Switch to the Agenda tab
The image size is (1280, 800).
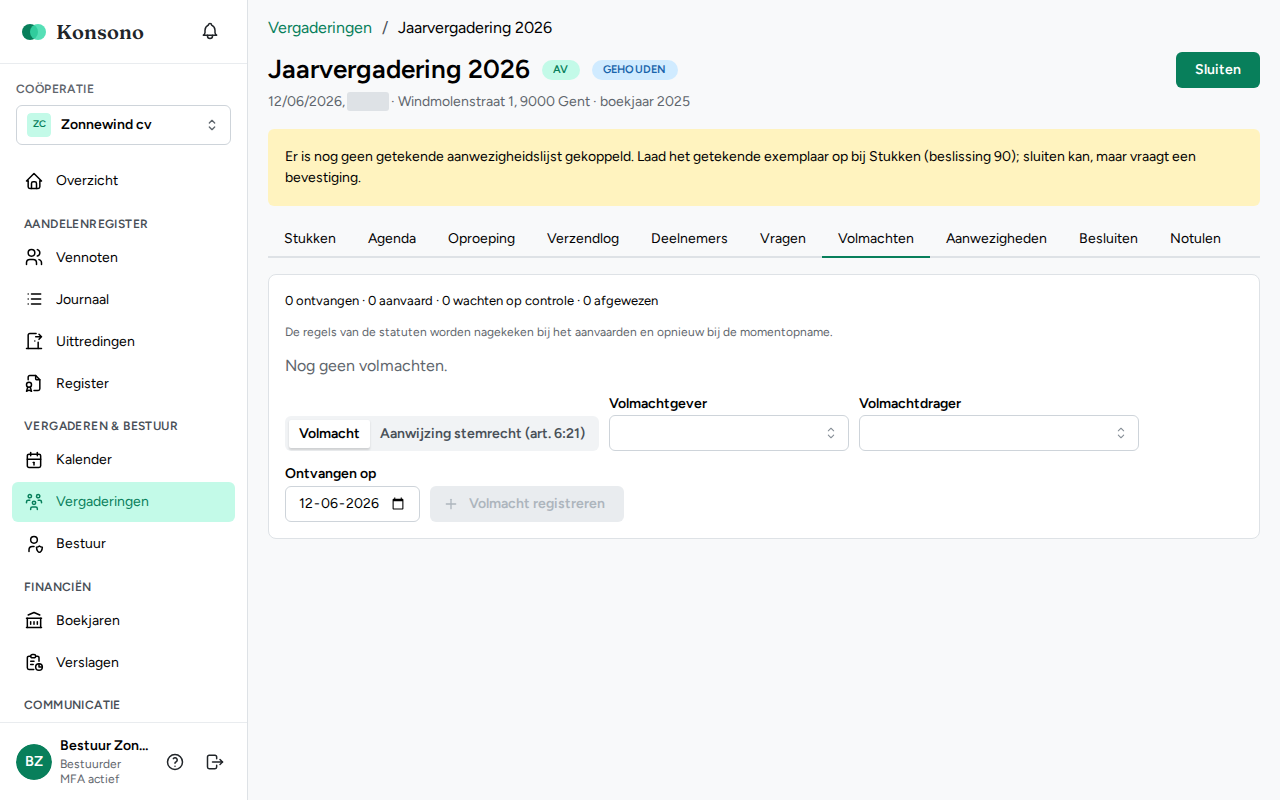pos(392,239)
